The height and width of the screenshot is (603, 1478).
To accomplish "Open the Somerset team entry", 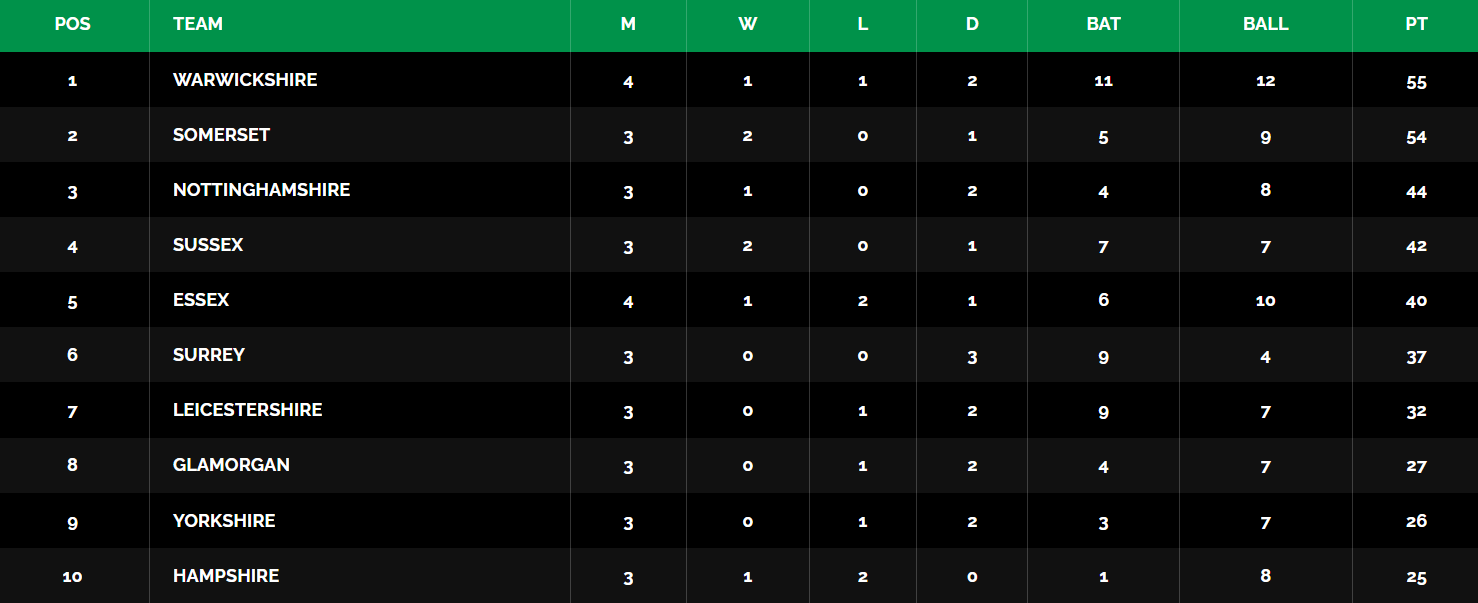I will [221, 135].
